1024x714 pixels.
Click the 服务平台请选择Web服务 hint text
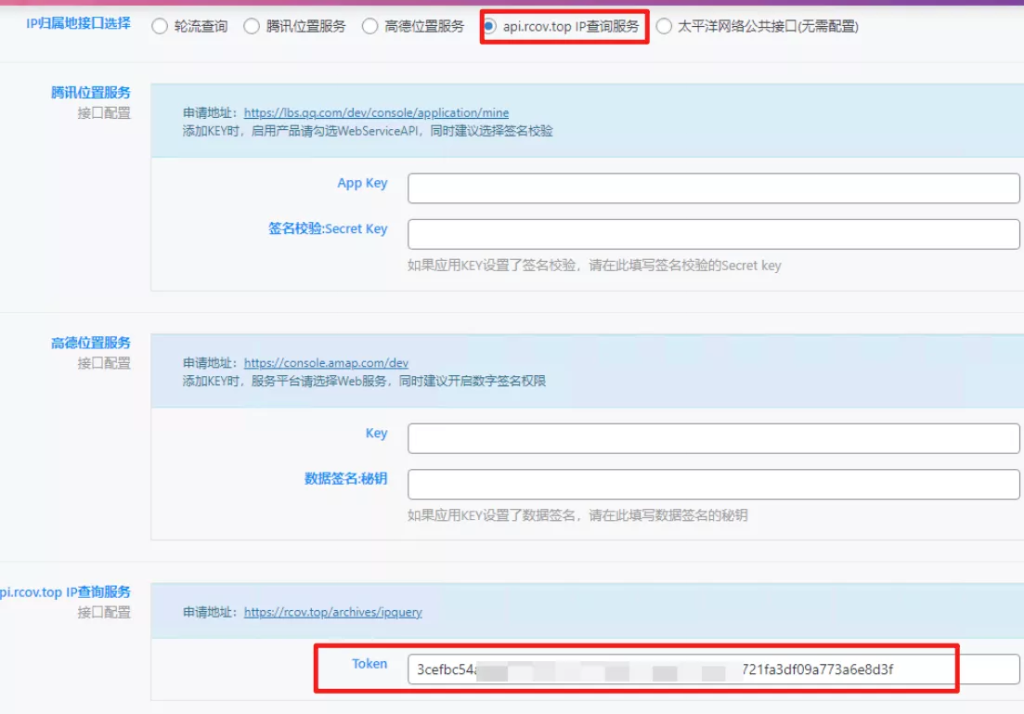coord(364,381)
